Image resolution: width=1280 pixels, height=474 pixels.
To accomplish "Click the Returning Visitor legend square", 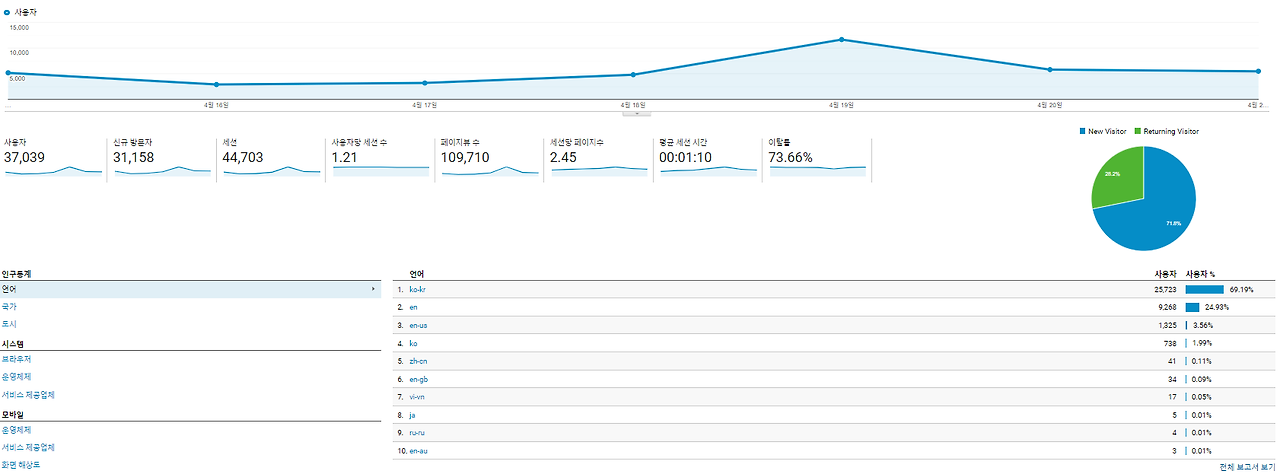I will pyautogui.click(x=1138, y=131).
